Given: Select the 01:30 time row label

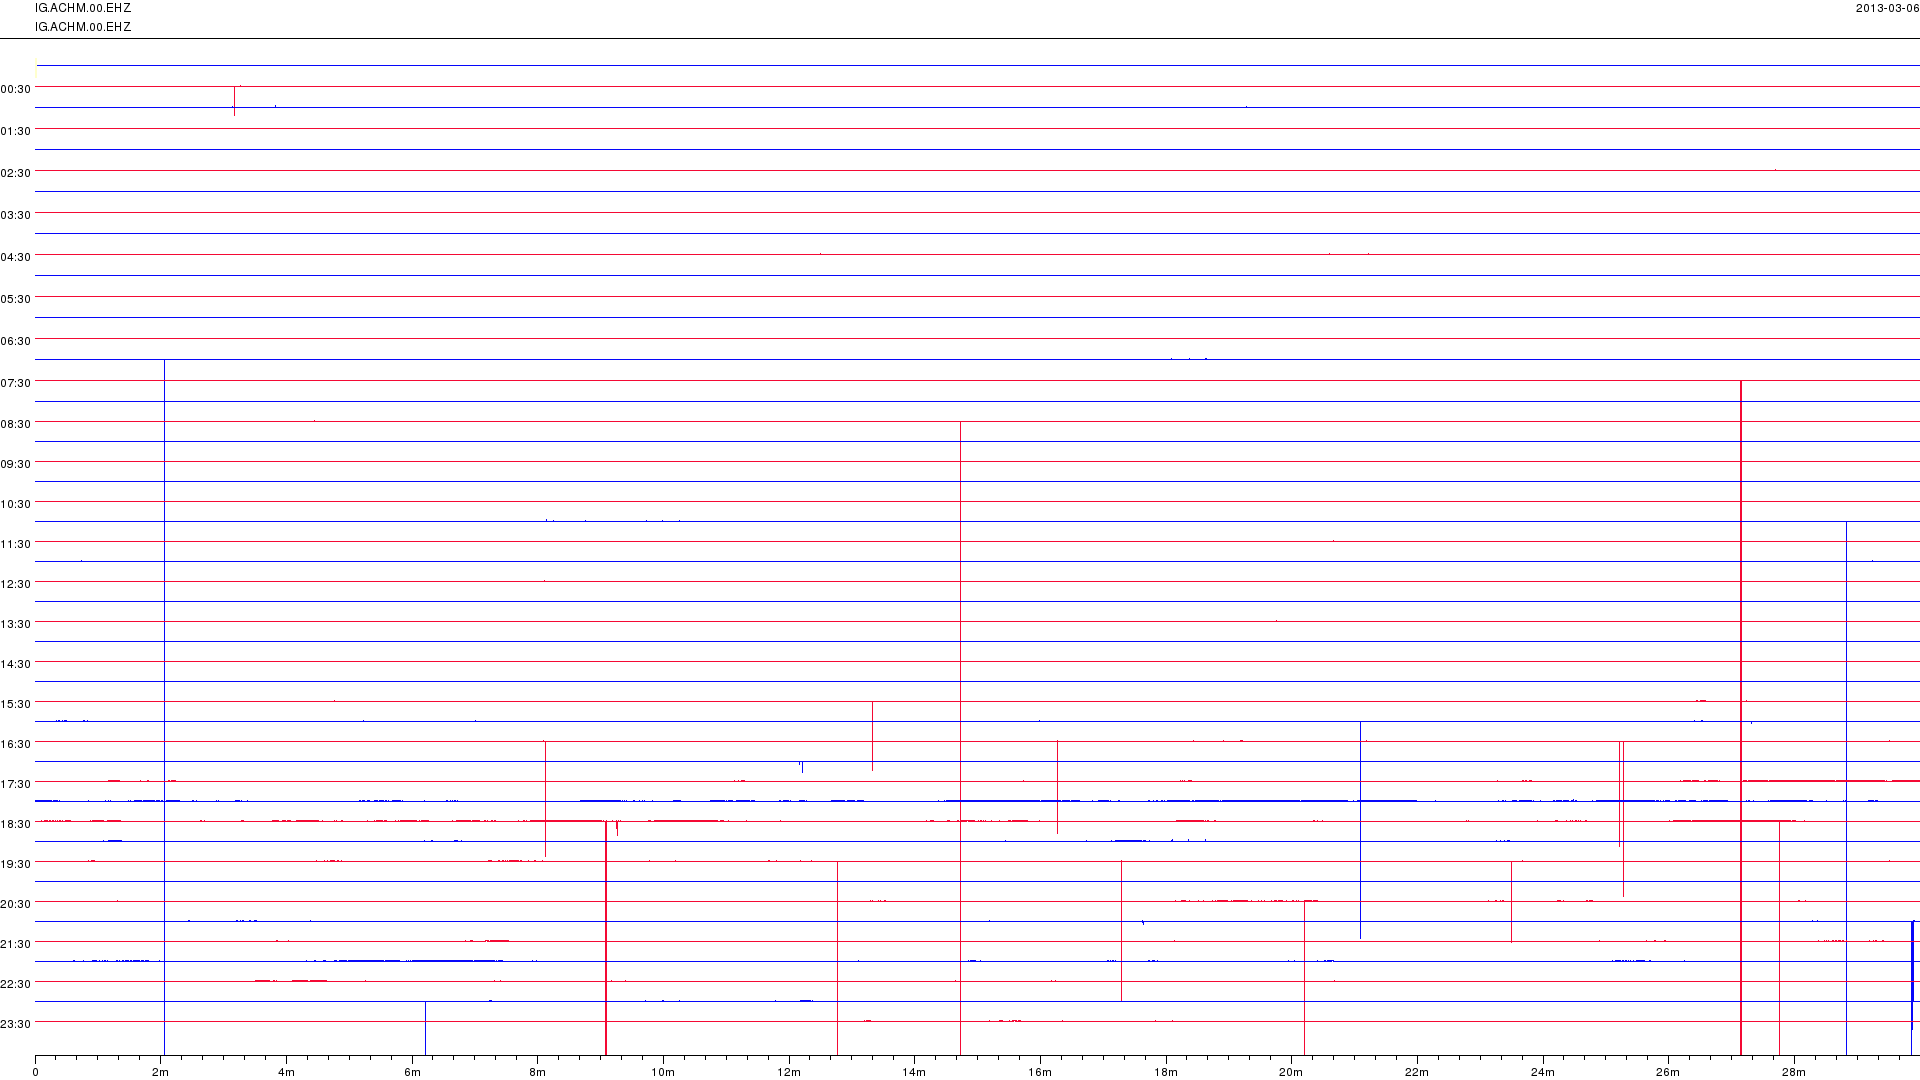Looking at the screenshot, I should pos(16,131).
